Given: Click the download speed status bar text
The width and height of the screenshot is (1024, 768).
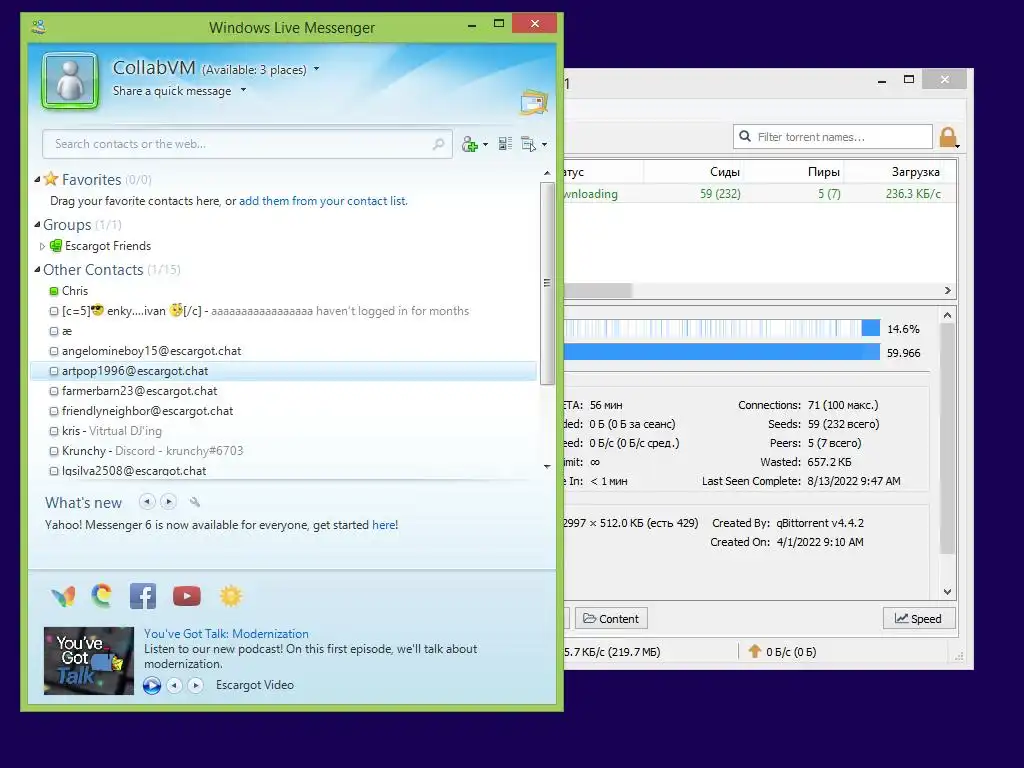Looking at the screenshot, I should pyautogui.click(x=613, y=652).
